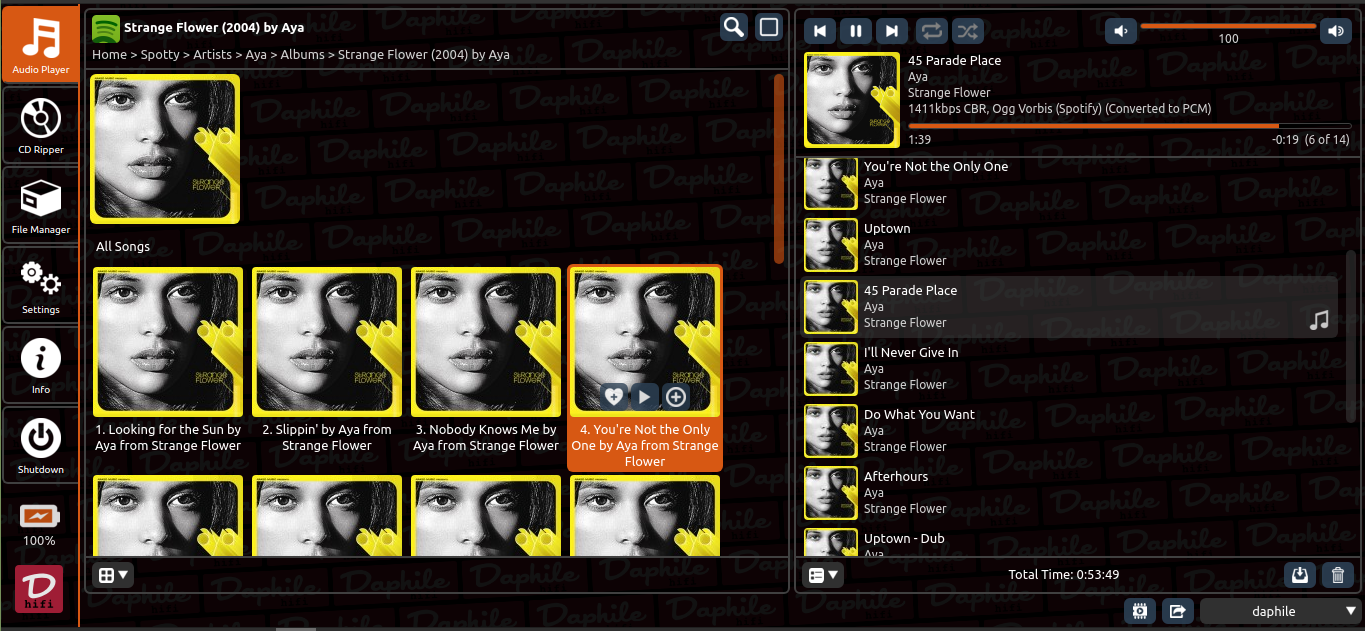Screen dimensions: 1365x631
Task: Click the battery status icon
Action: 40,516
